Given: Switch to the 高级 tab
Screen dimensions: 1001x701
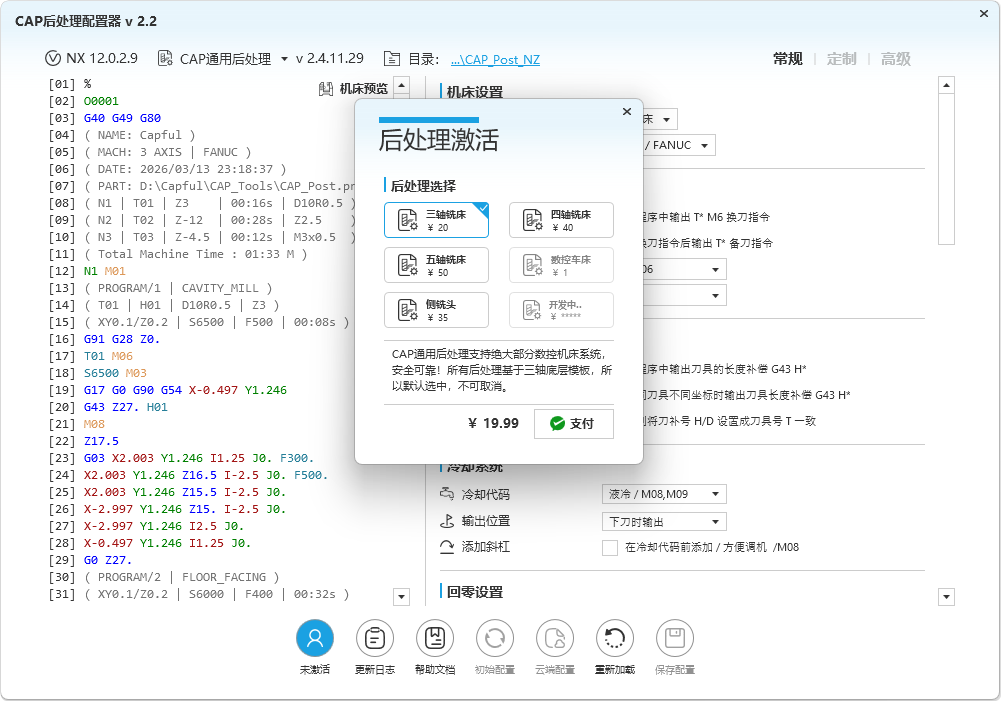Looking at the screenshot, I should click(x=895, y=58).
